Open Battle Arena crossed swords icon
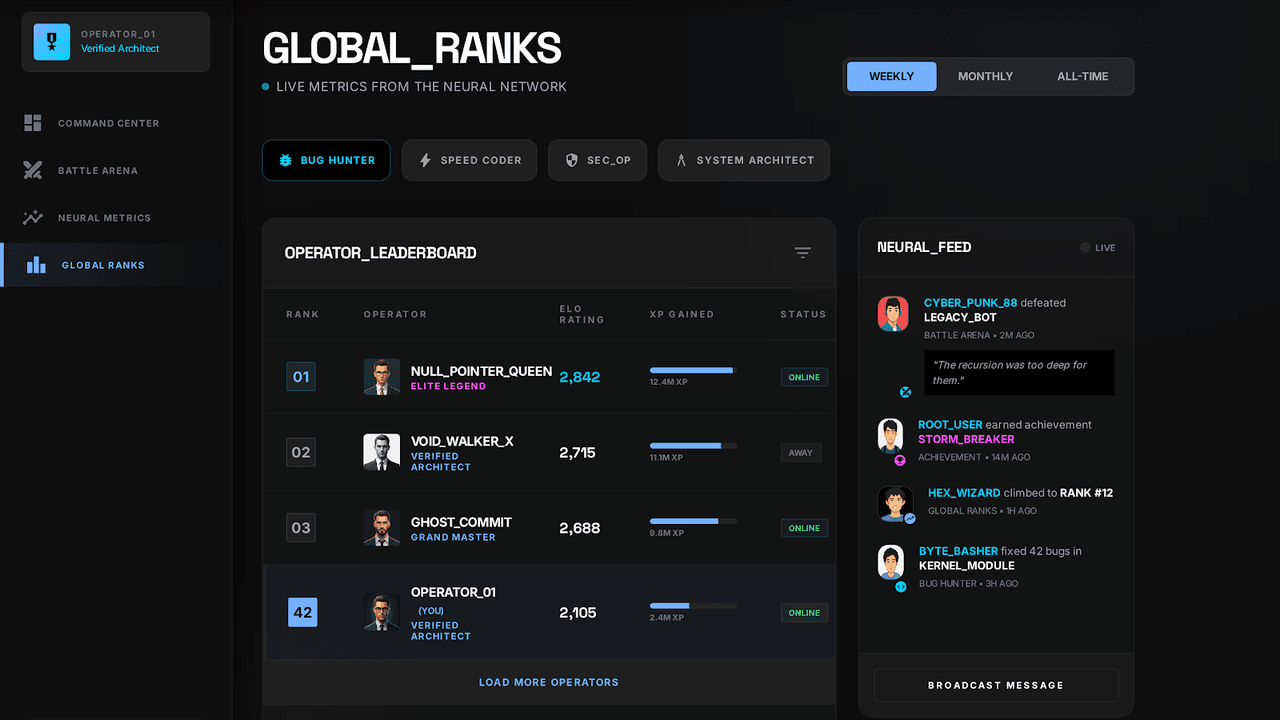This screenshot has width=1280, height=720. coord(33,170)
